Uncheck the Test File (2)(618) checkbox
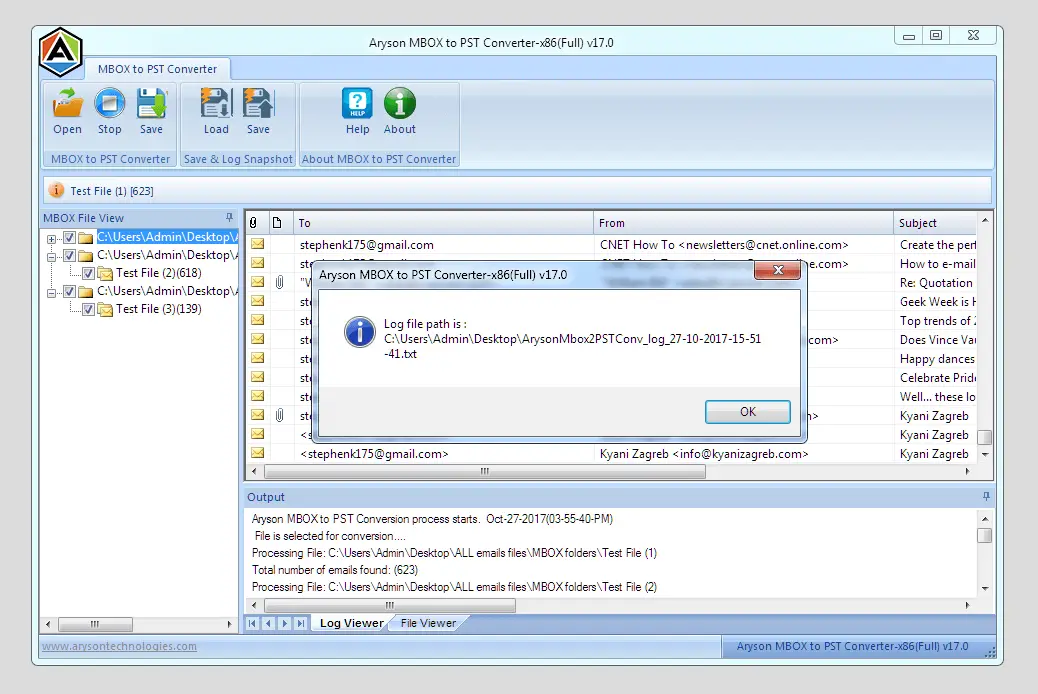The width and height of the screenshot is (1038, 694). coord(88,273)
